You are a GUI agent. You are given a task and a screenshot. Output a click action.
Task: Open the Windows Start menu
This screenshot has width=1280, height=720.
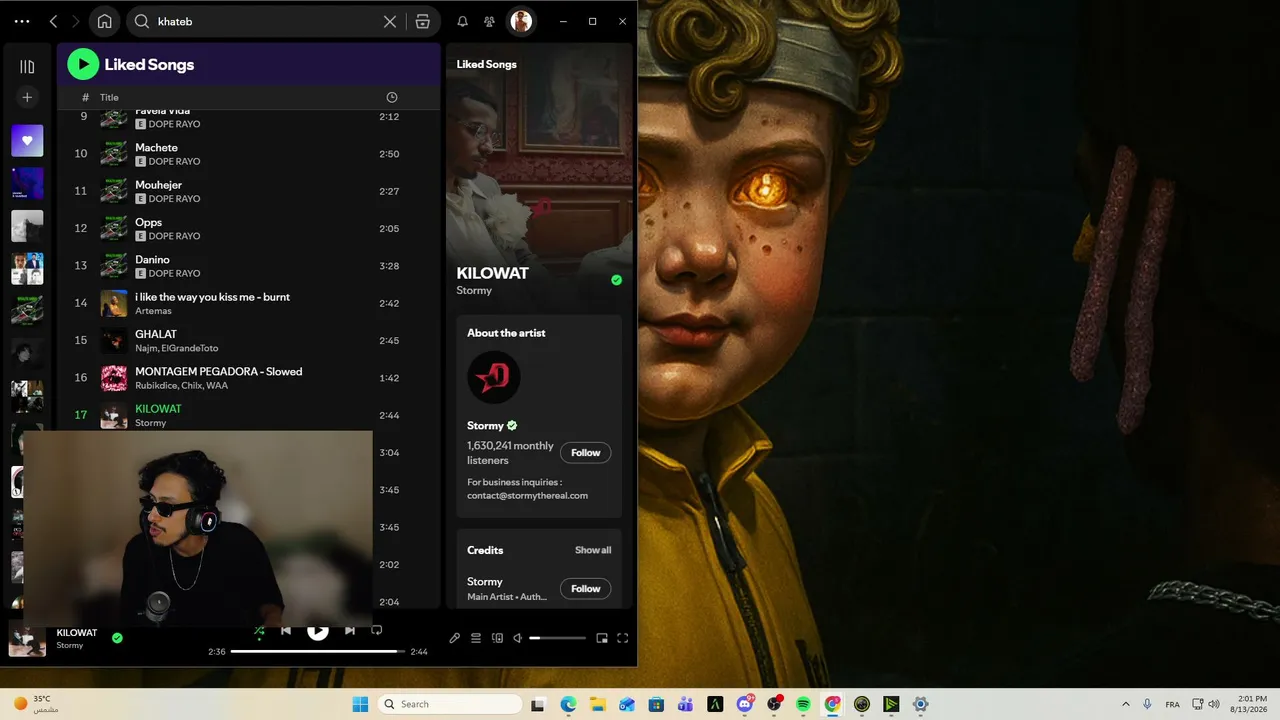(360, 704)
